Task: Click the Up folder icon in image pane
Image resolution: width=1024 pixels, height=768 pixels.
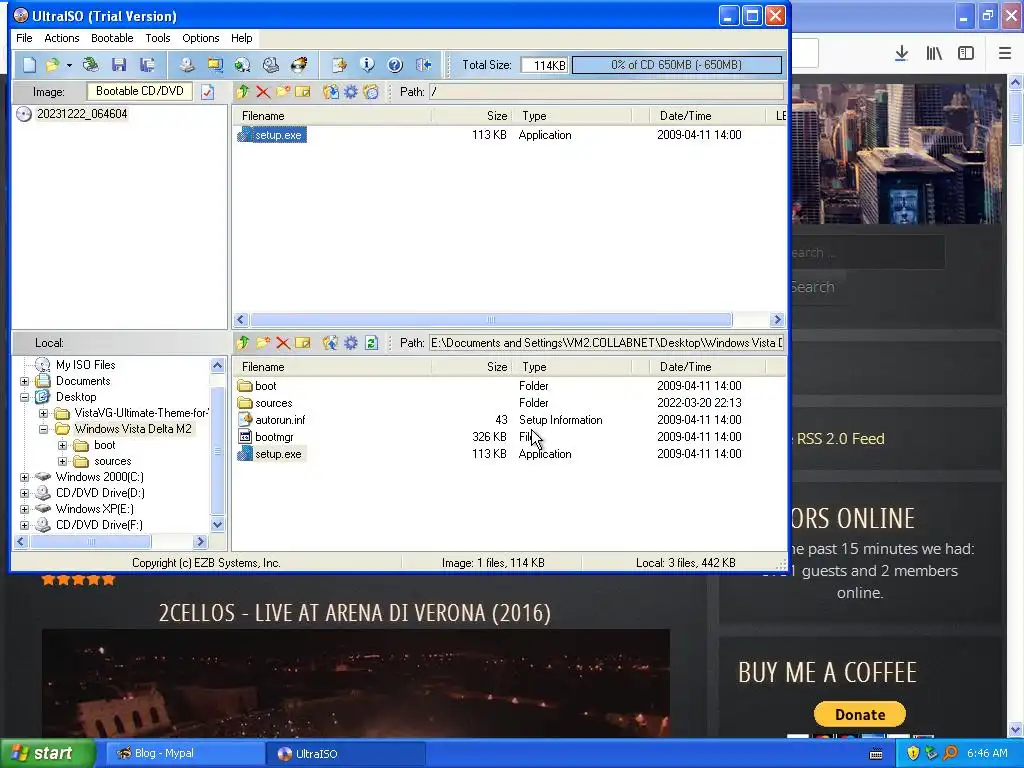Action: (x=243, y=92)
